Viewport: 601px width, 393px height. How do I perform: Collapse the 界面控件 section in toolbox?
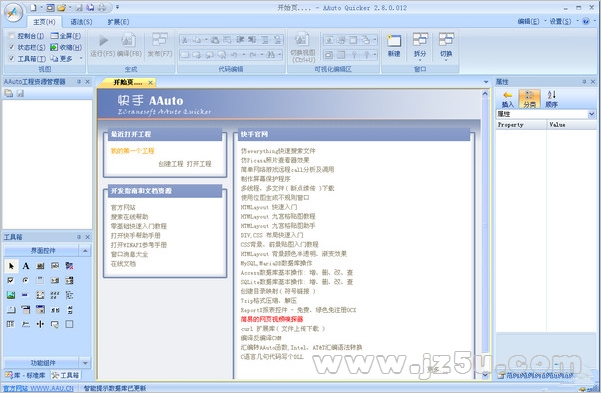(85, 251)
